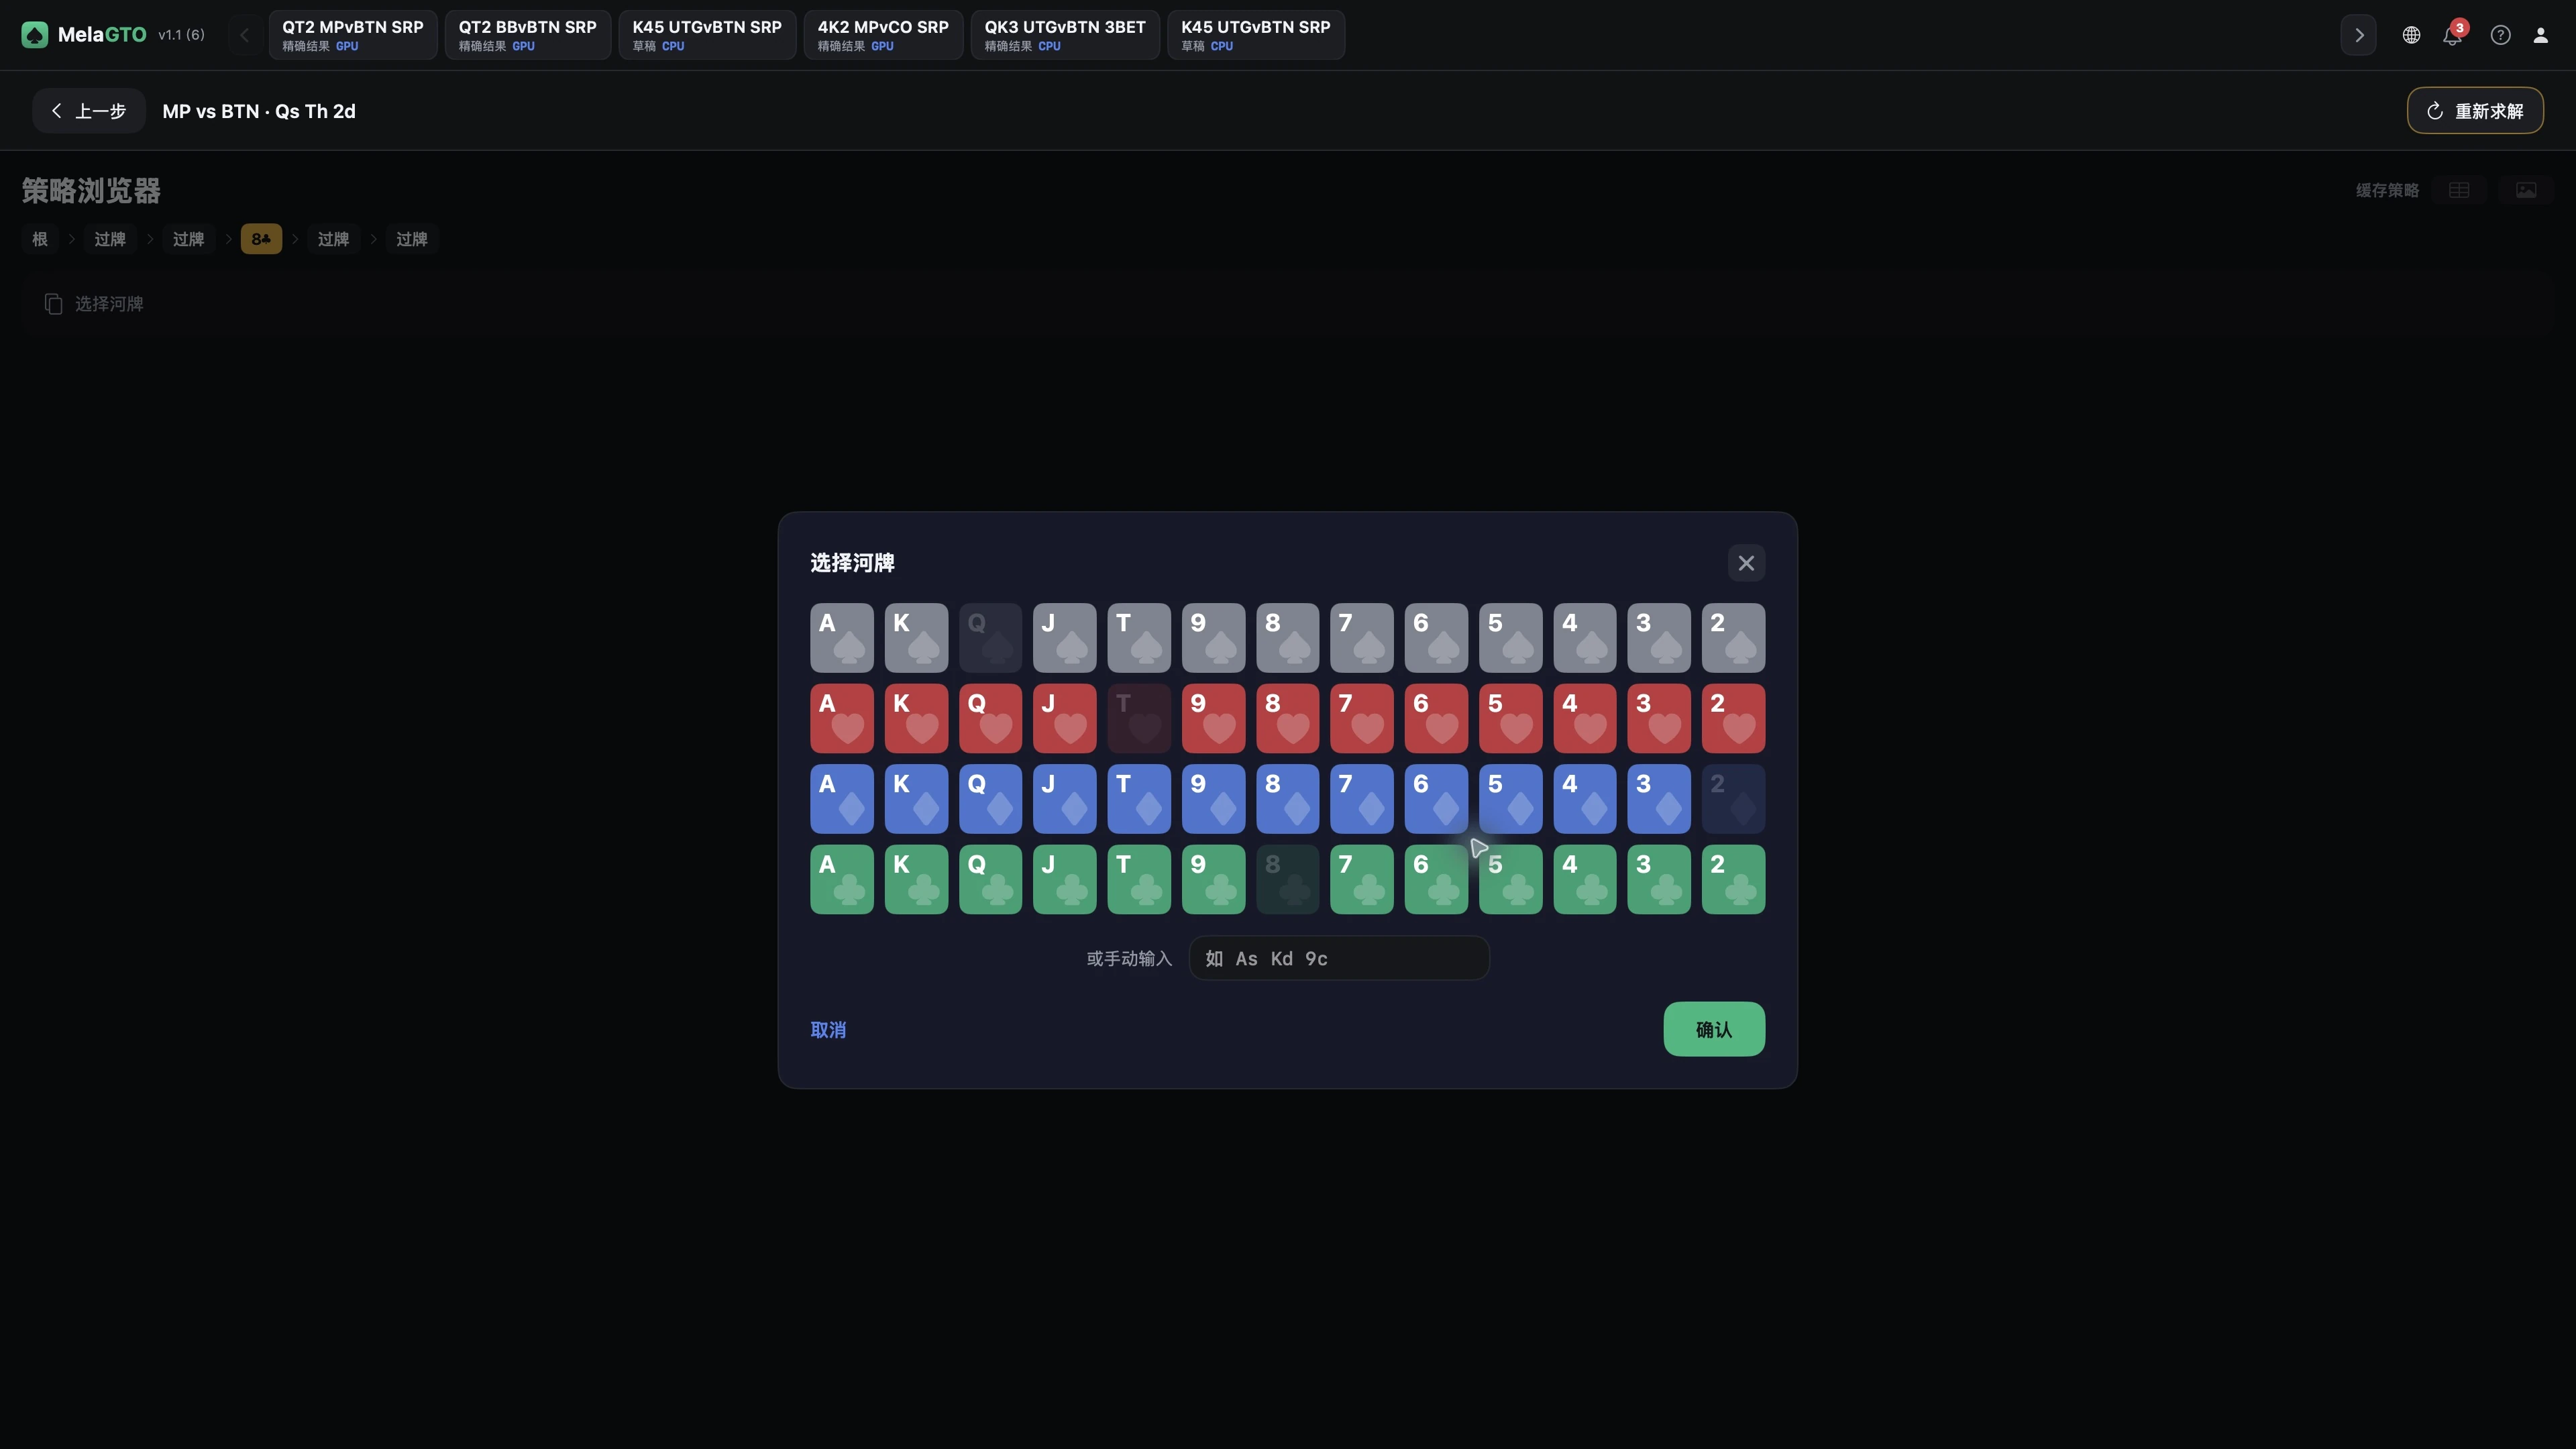This screenshot has height=1449, width=2576.
Task: Select the Jack of clubs card
Action: (1064, 879)
